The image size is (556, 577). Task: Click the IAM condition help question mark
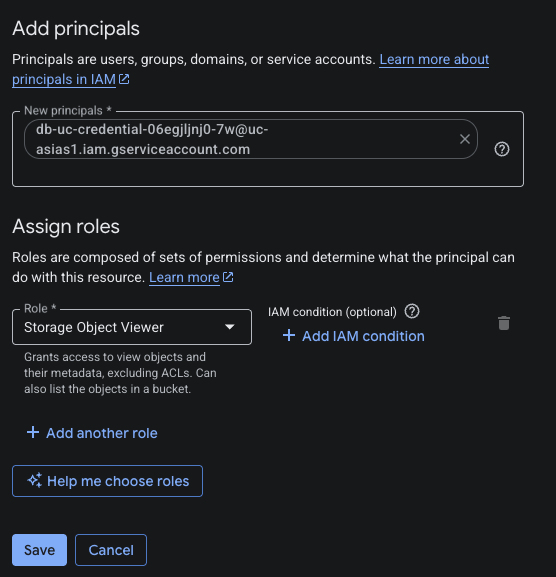412,311
